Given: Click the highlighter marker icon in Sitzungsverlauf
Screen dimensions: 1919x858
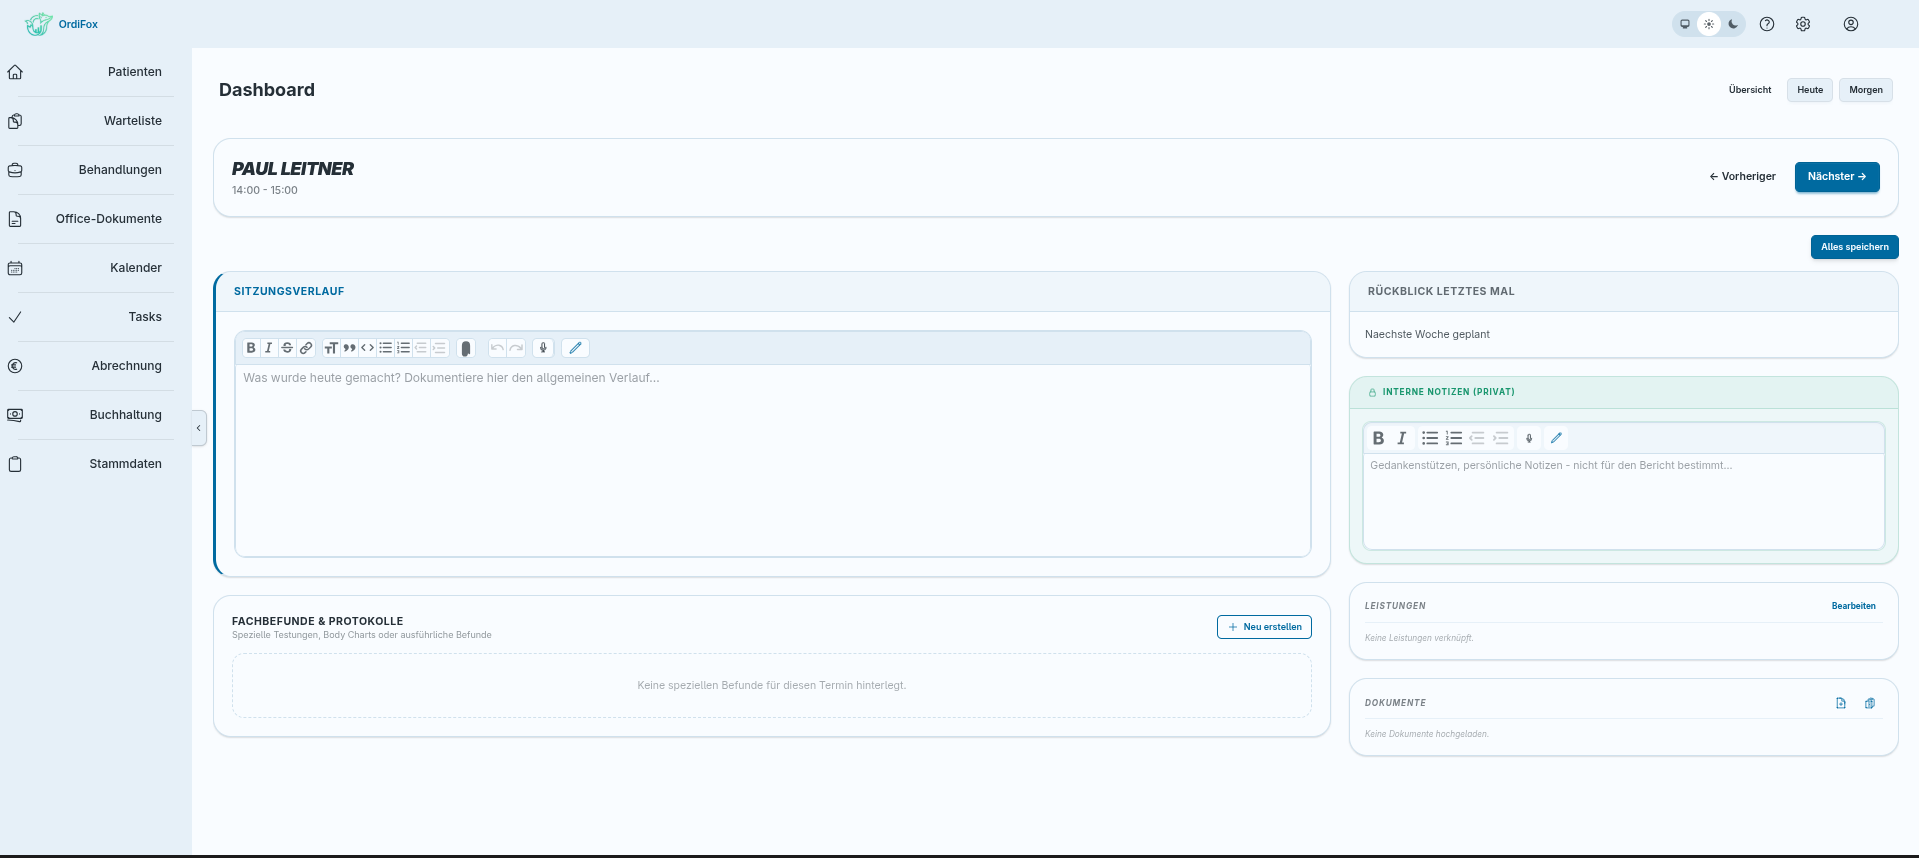Looking at the screenshot, I should click(465, 348).
